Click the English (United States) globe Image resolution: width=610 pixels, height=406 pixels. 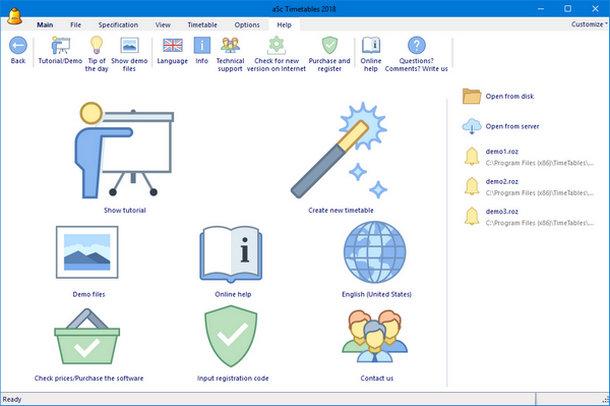click(375, 252)
